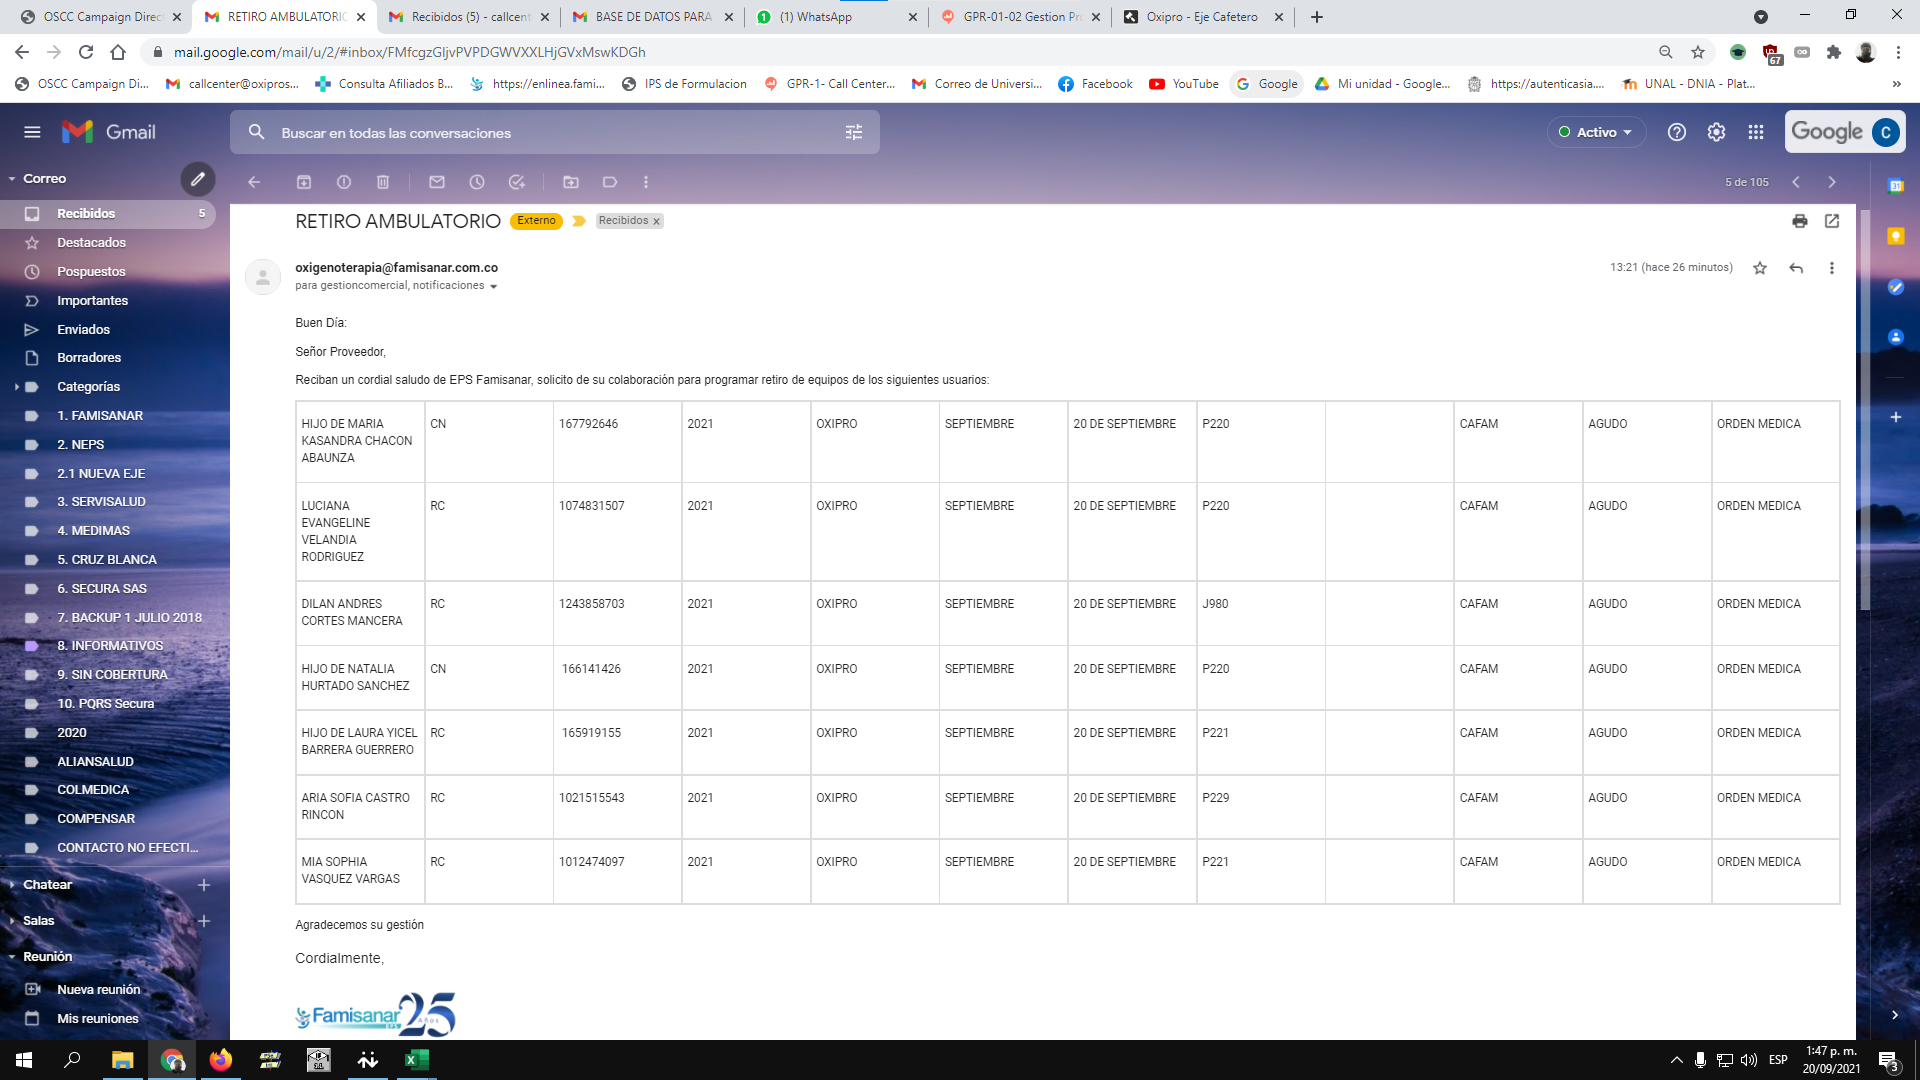Viewport: 1920px width, 1080px height.
Task: Open the Google account avatar
Action: tap(1886, 132)
